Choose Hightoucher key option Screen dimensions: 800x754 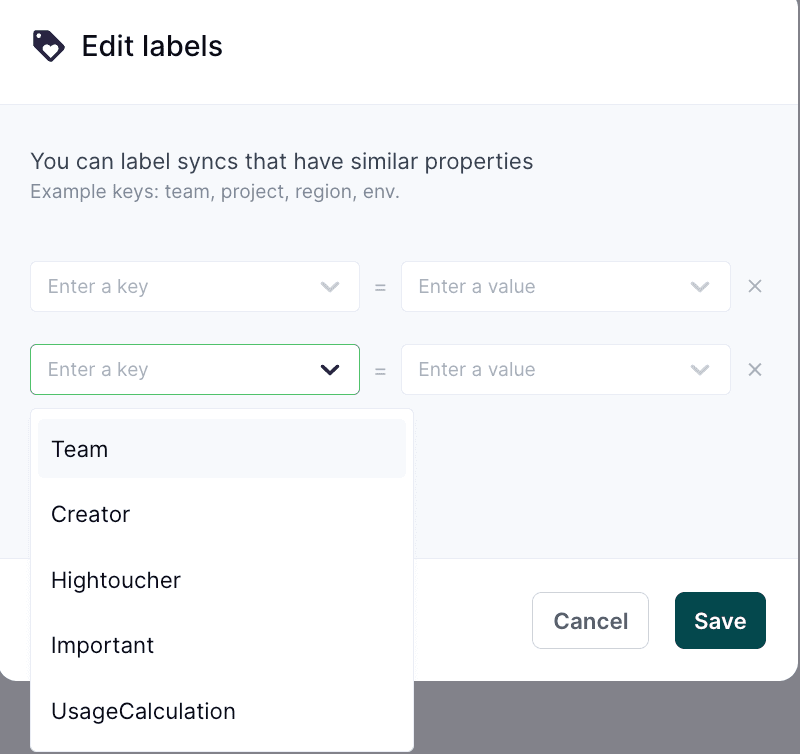(x=222, y=580)
